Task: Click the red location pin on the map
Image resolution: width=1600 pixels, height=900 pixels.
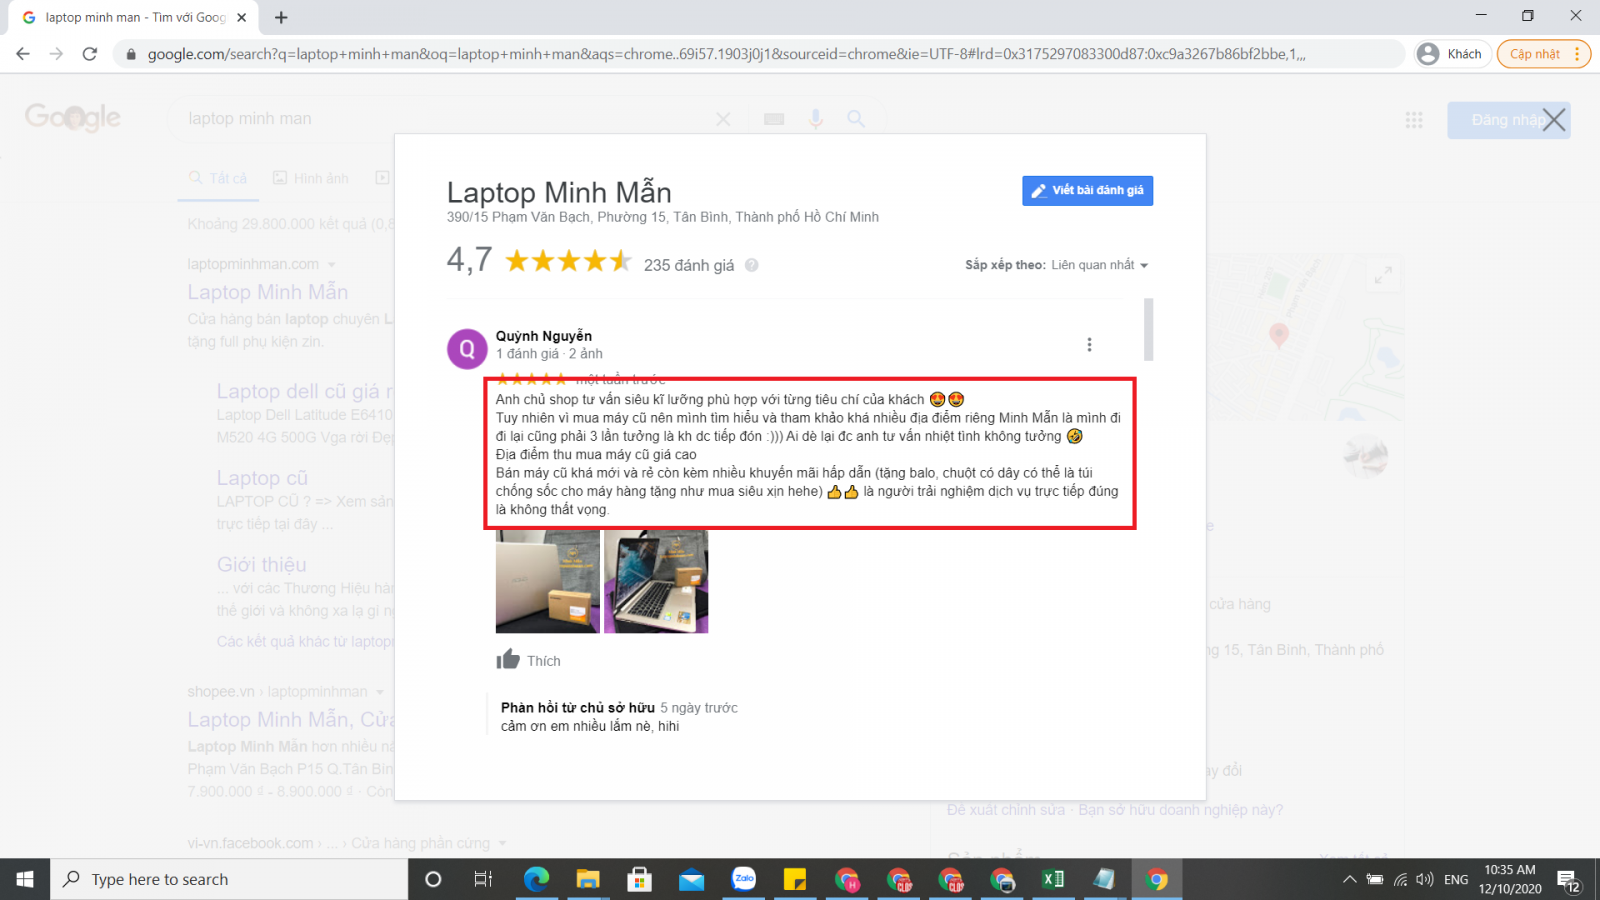Action: pos(1278,335)
